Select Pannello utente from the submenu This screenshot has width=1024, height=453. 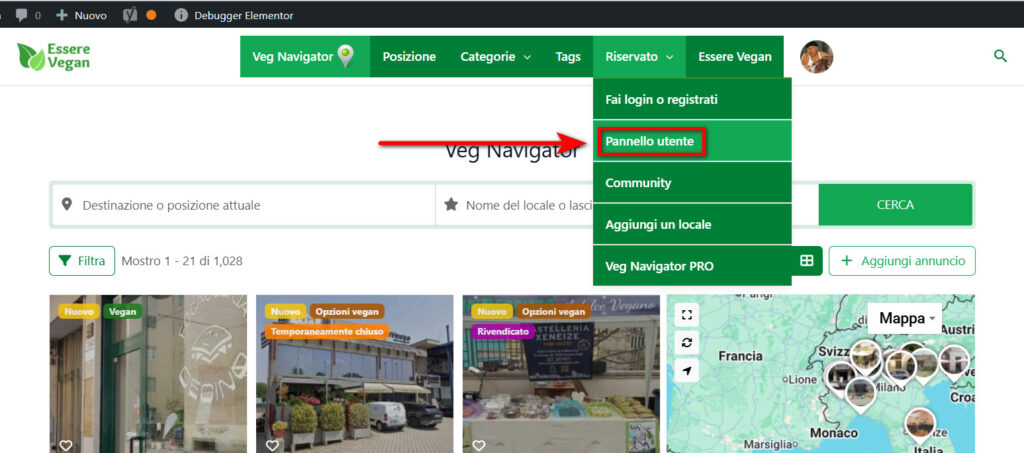(x=650, y=142)
